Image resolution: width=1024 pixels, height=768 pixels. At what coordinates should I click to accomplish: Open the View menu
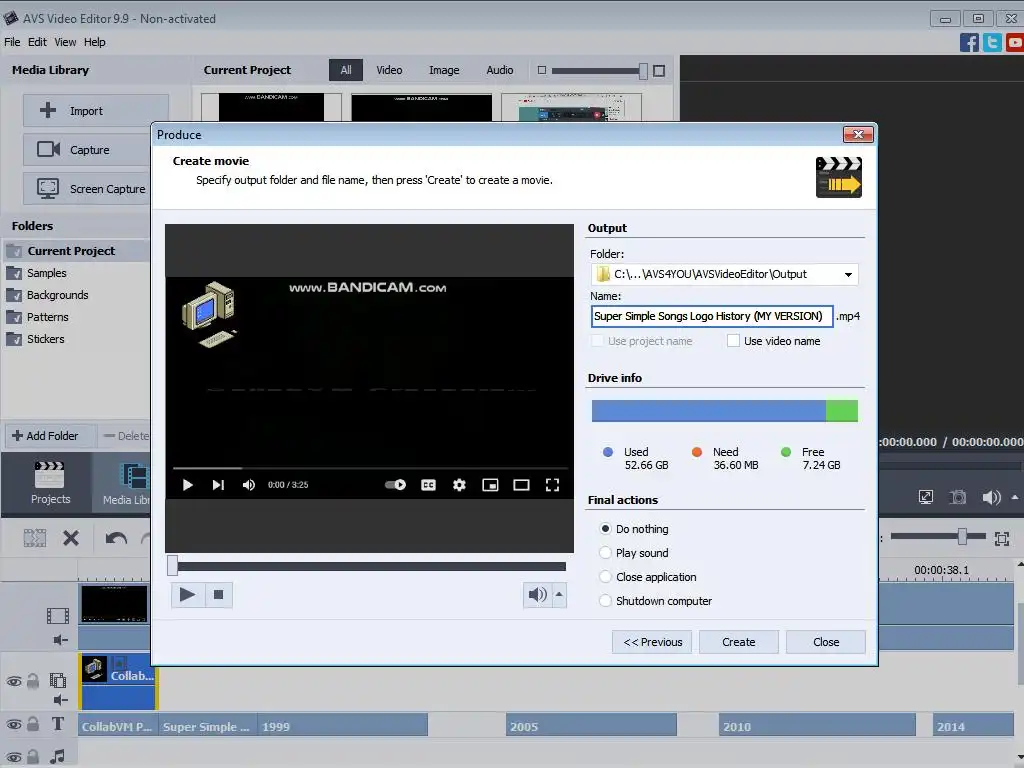[x=65, y=42]
